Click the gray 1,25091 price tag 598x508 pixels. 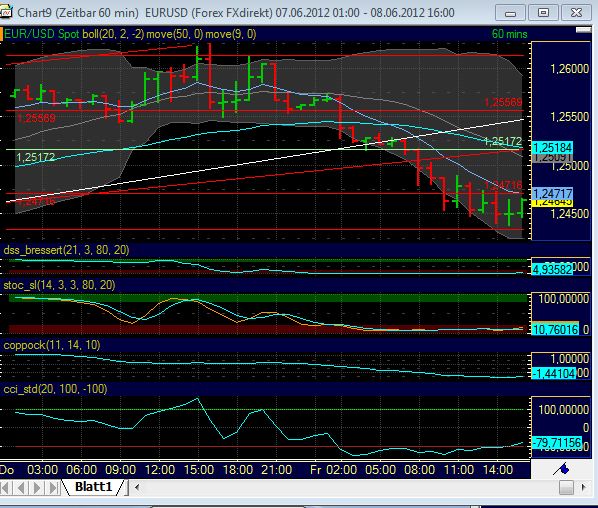pyautogui.click(x=552, y=158)
